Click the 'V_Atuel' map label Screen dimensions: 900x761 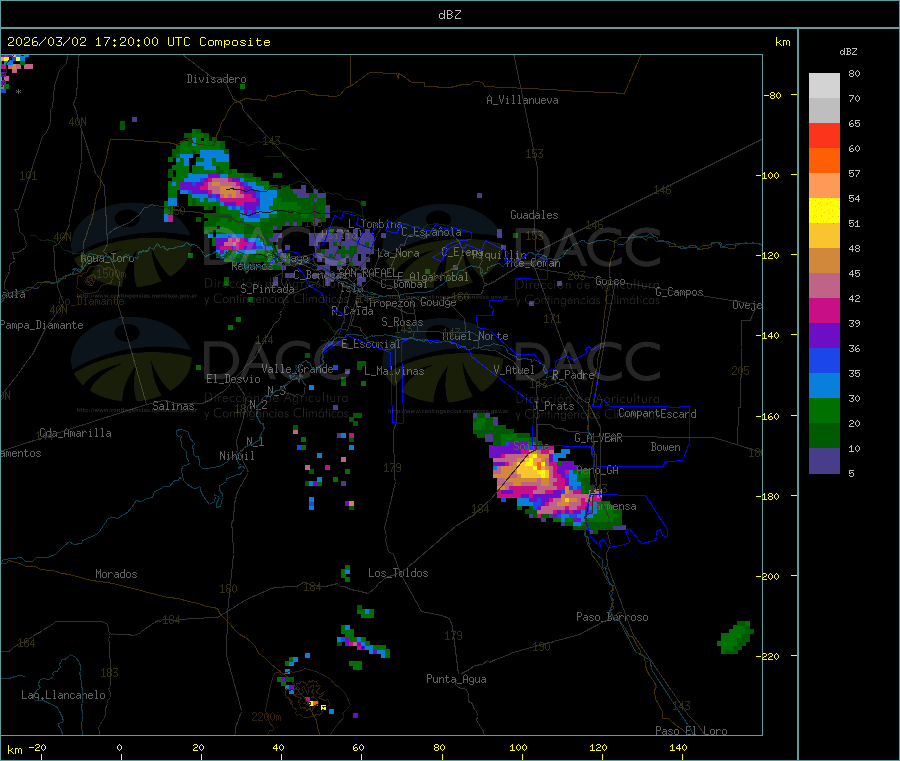[x=514, y=370]
